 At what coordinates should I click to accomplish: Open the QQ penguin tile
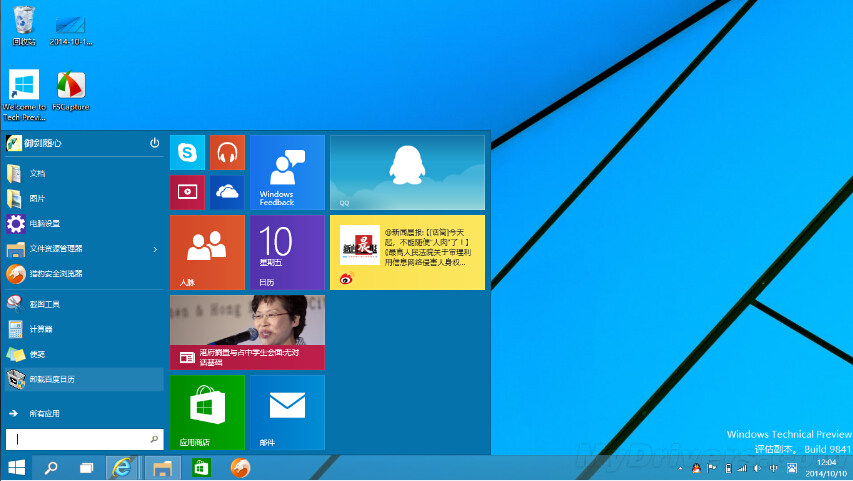(407, 172)
